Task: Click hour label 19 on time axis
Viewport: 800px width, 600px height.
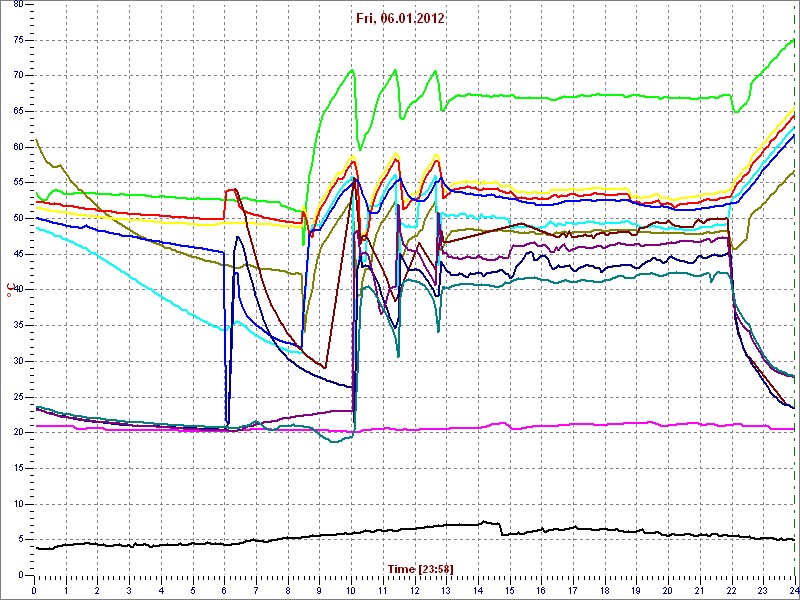Action: coord(636,589)
